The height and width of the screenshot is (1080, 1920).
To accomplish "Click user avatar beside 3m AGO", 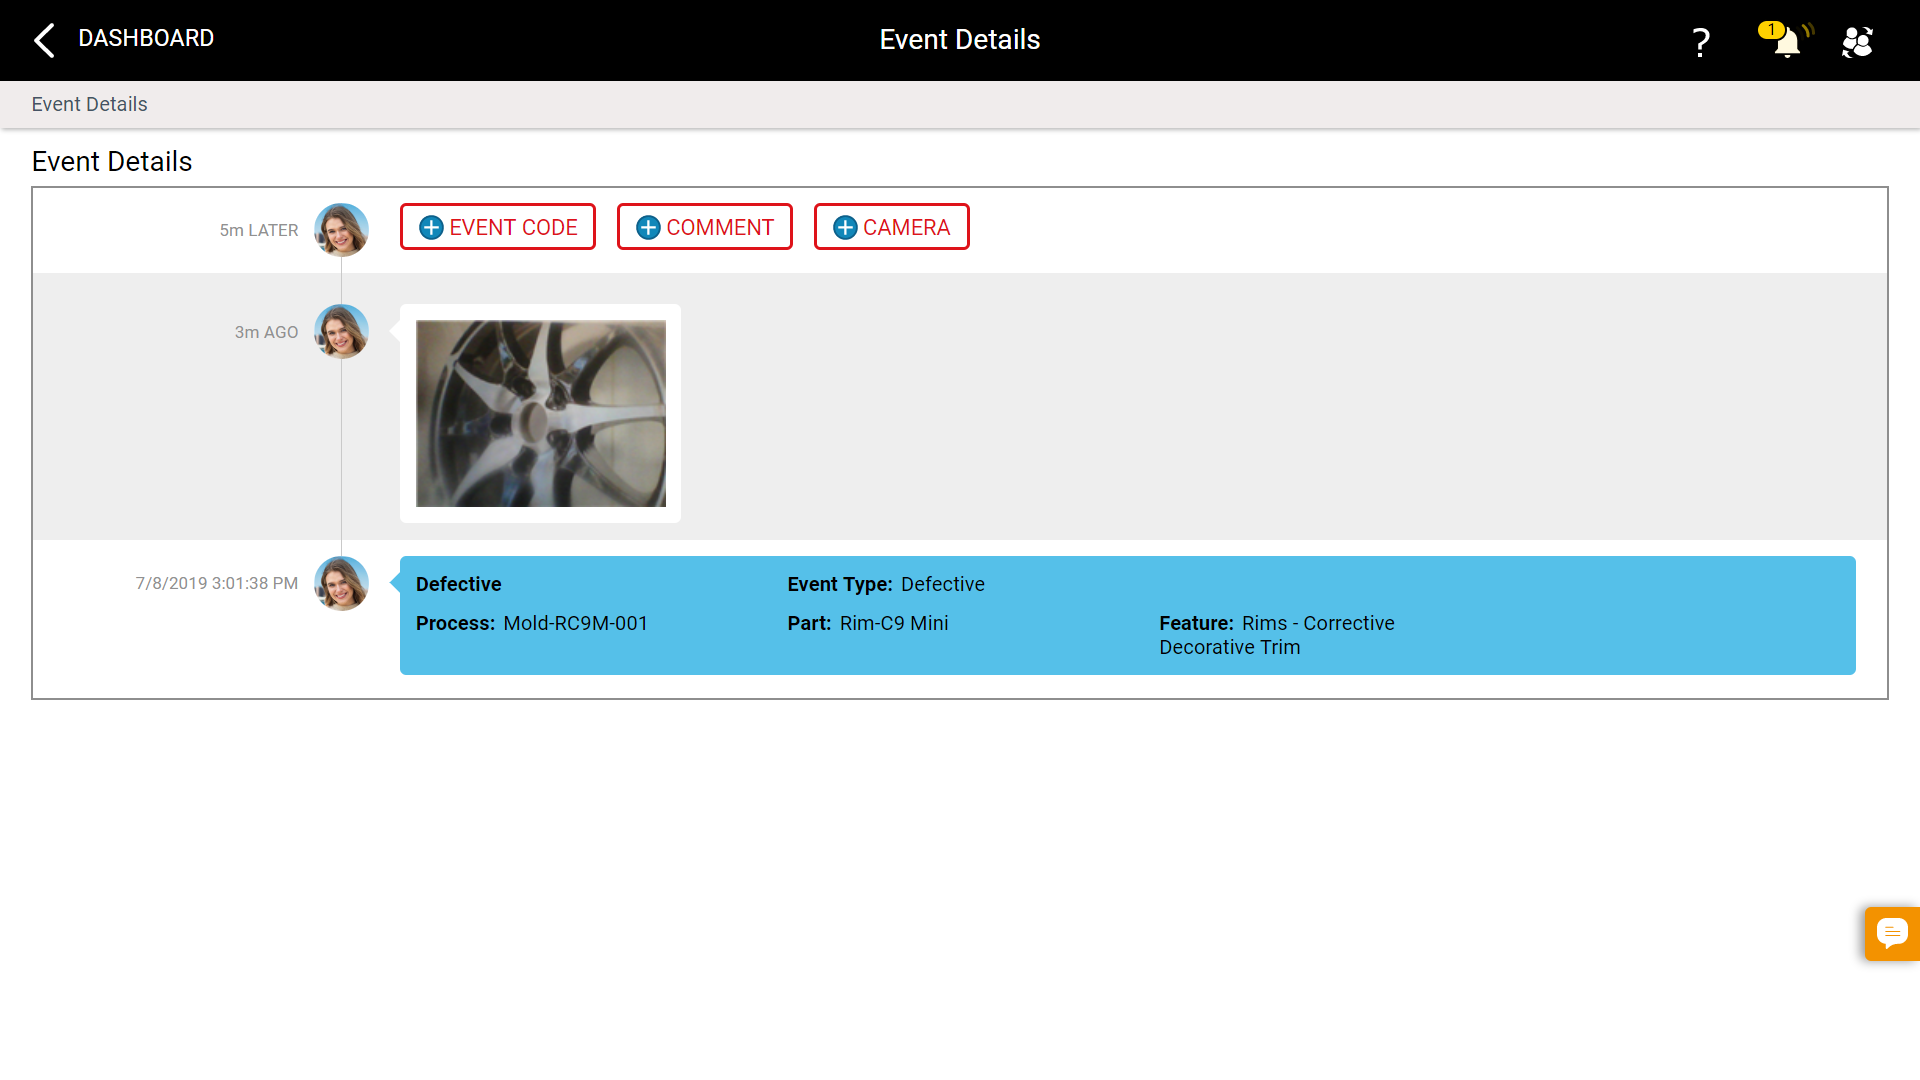I will click(342, 331).
